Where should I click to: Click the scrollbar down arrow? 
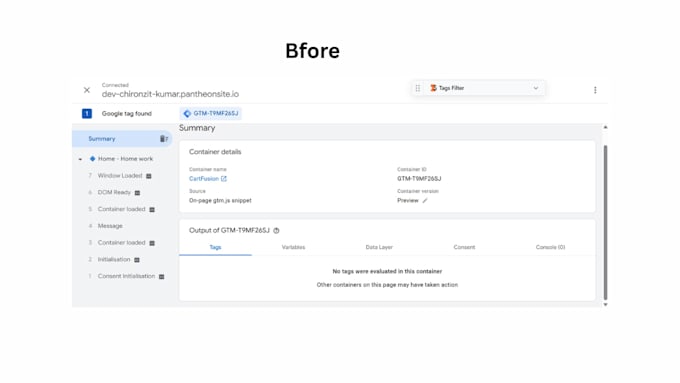click(x=605, y=304)
